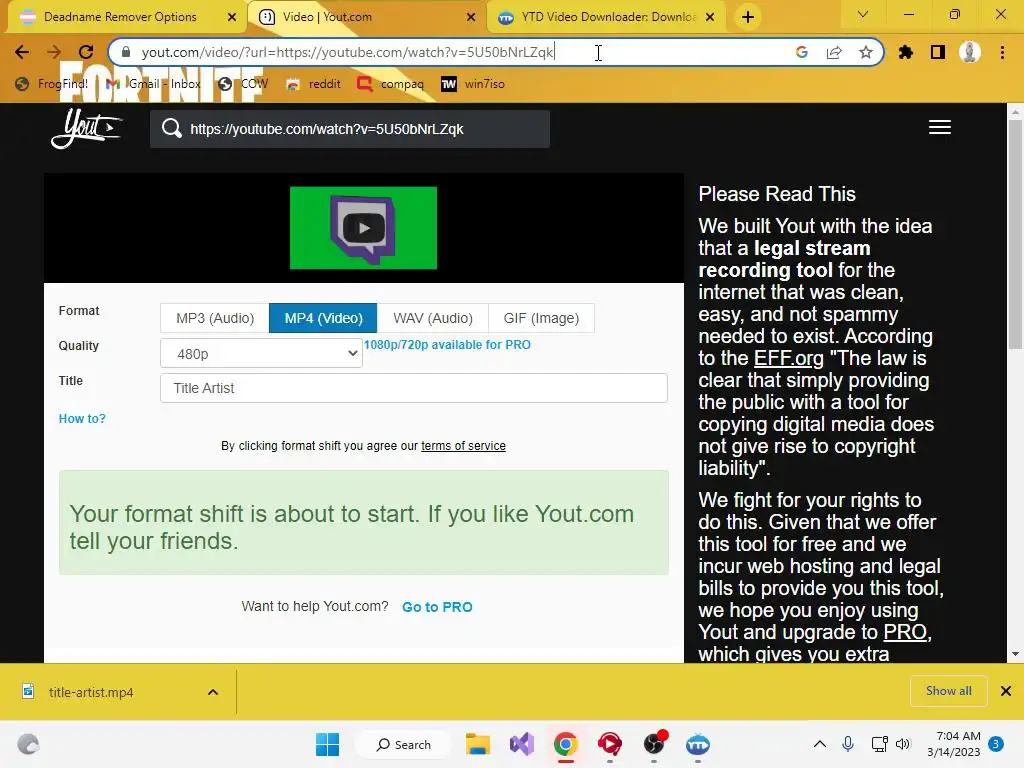
Task: Play the video preview thumbnail
Action: click(x=363, y=228)
